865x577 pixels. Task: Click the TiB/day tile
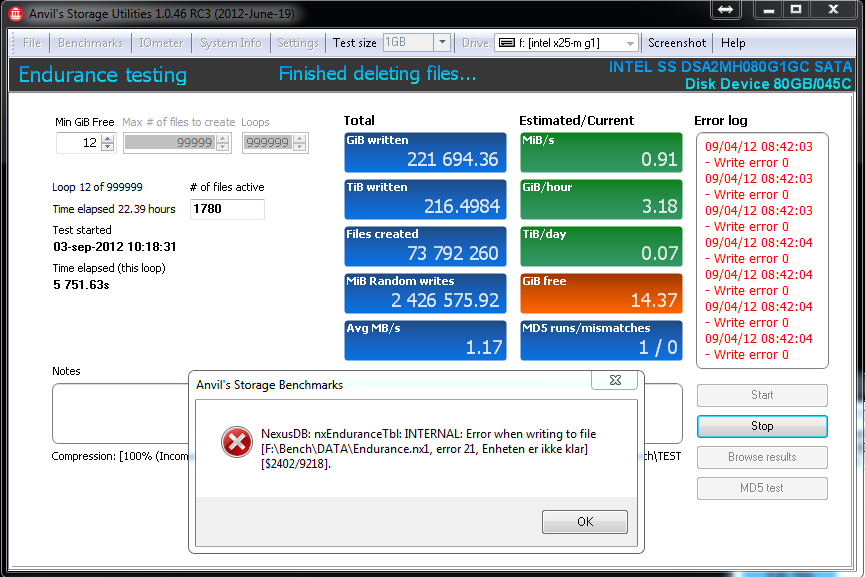coord(601,246)
